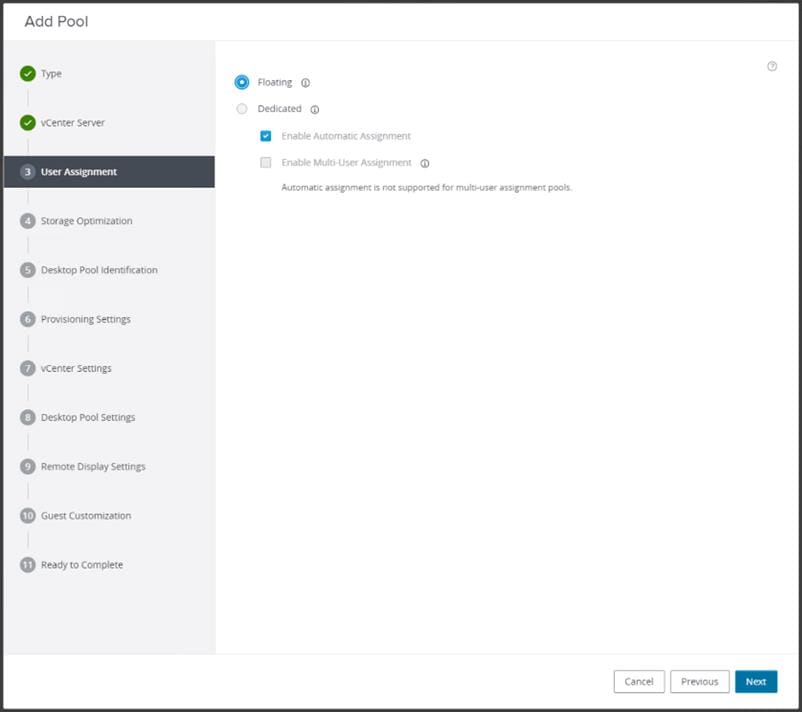802x712 pixels.
Task: Click the Next button
Action: pos(756,682)
